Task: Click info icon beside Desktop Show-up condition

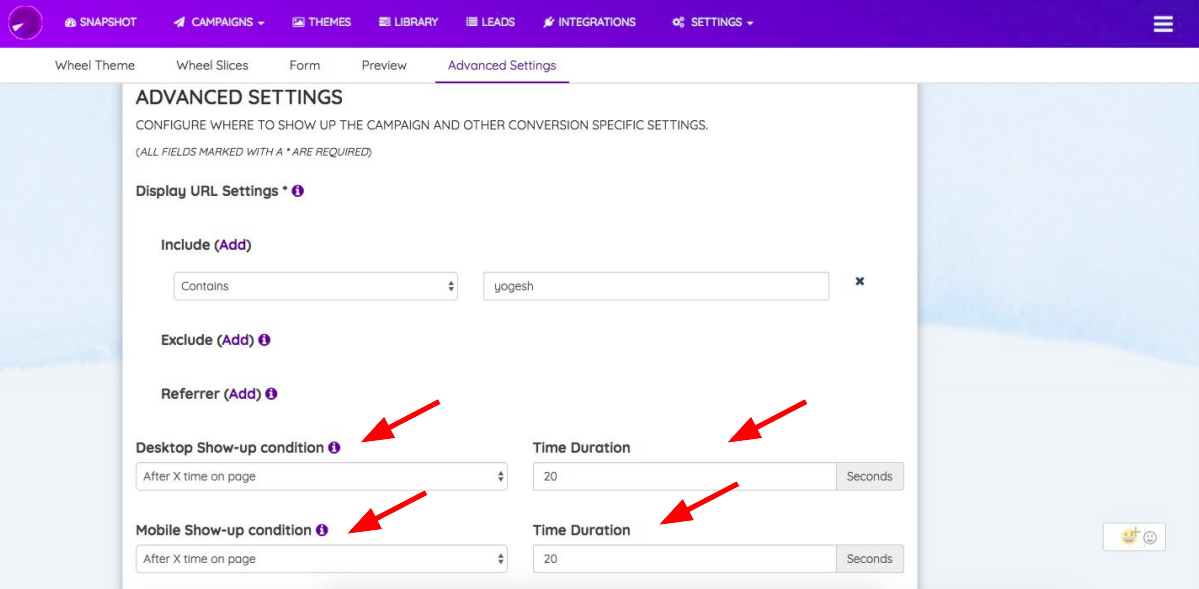Action: (333, 447)
